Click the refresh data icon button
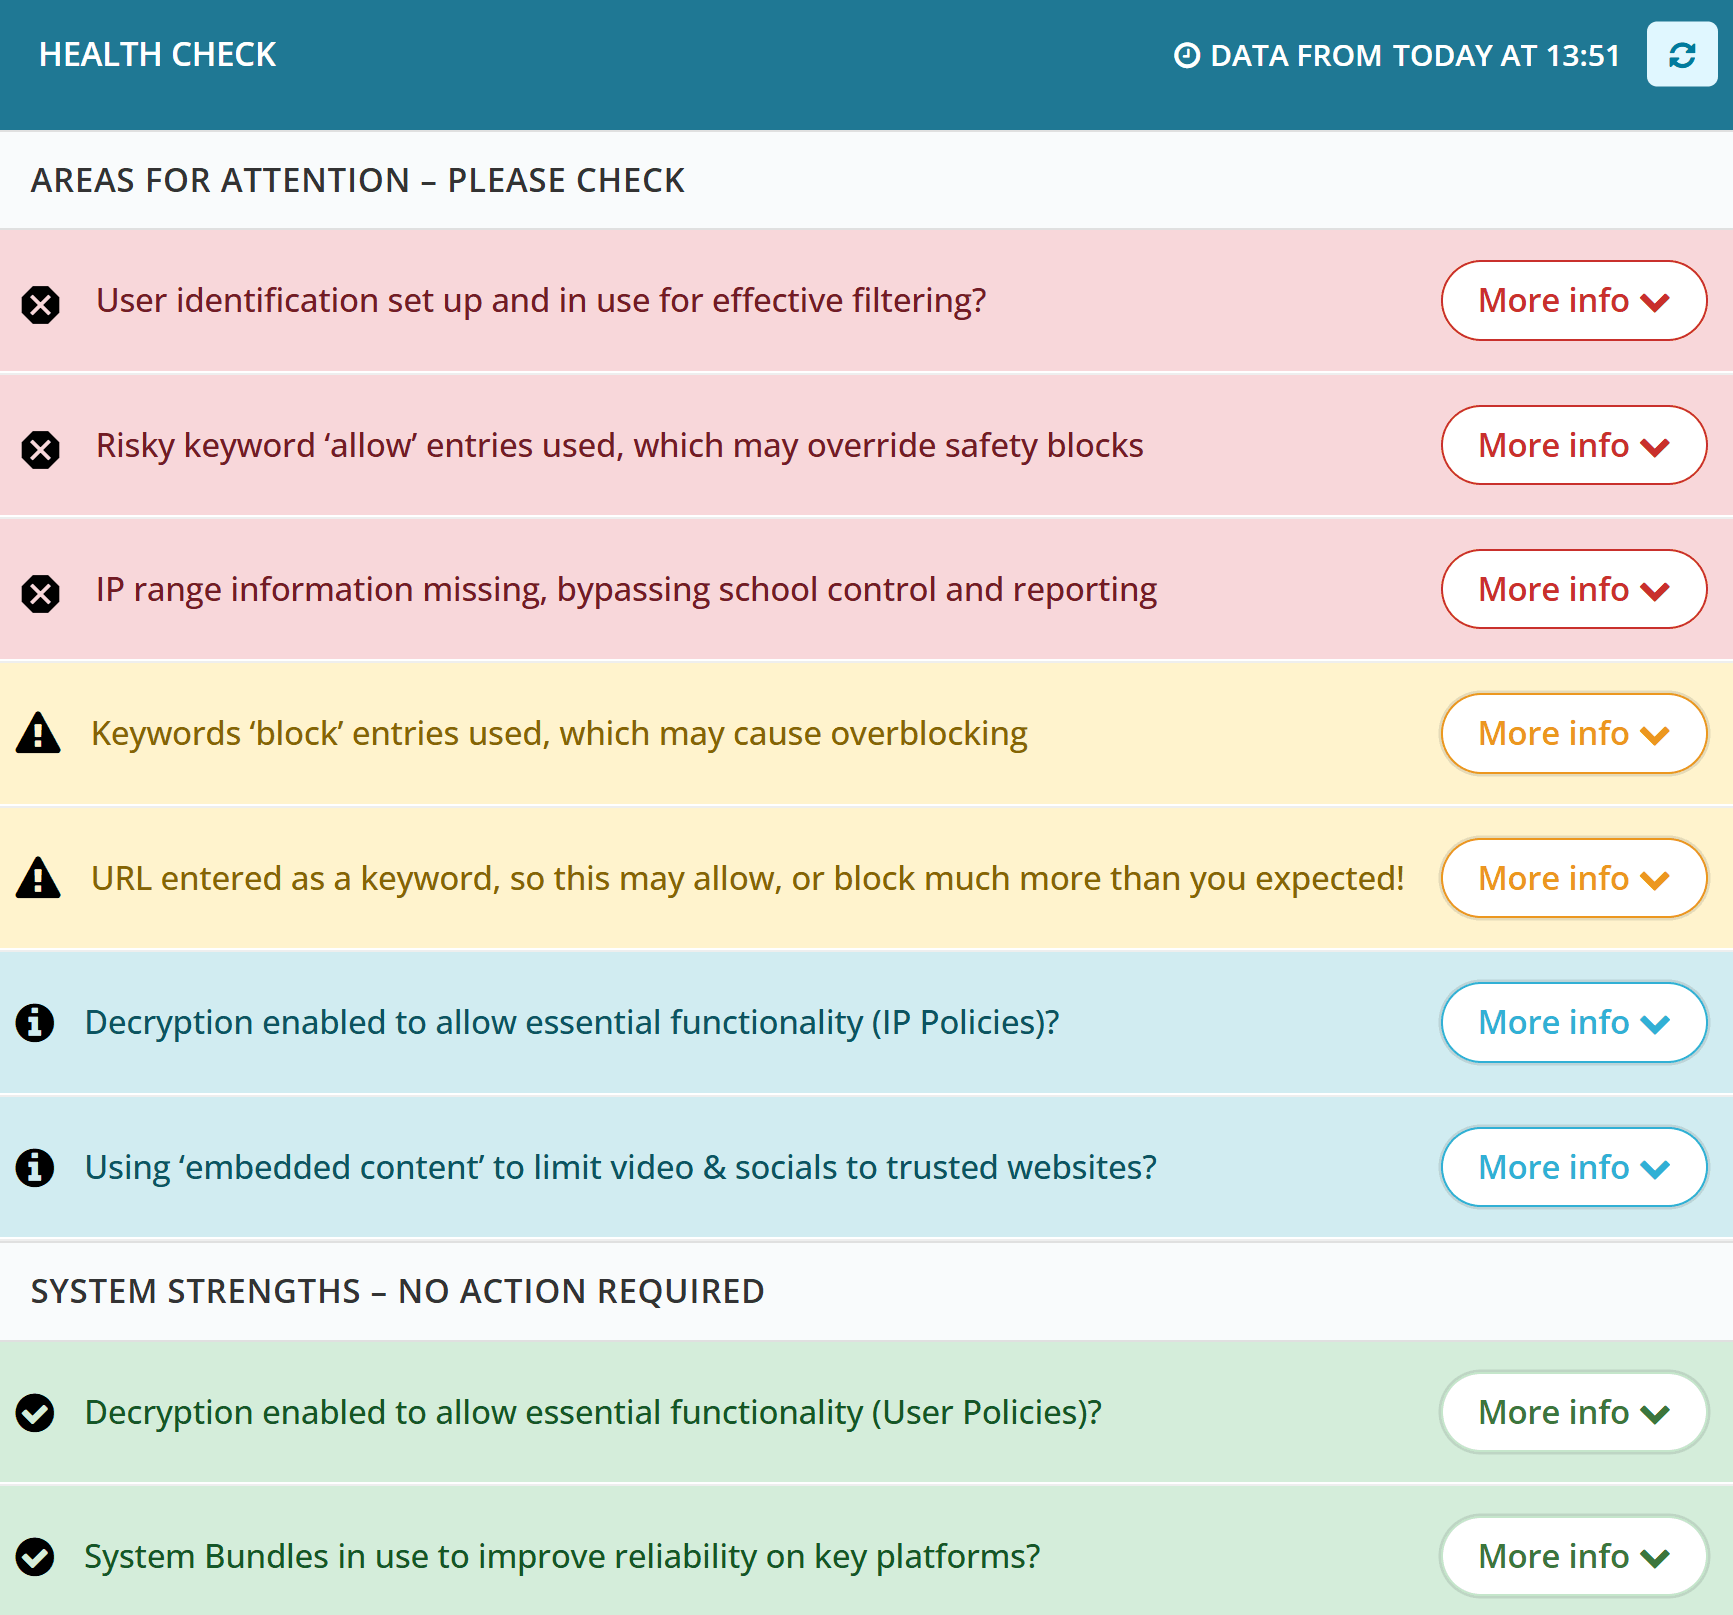This screenshot has width=1733, height=1615. coord(1681,55)
